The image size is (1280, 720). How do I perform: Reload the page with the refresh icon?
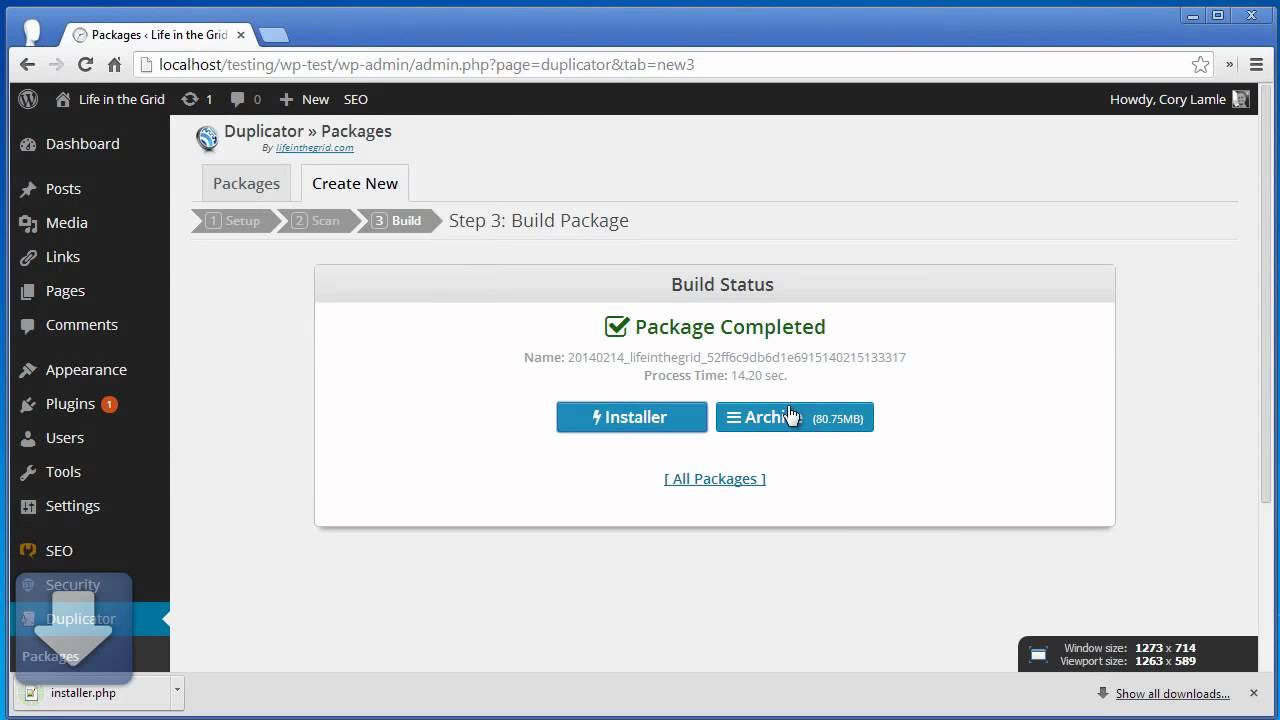tap(85, 64)
